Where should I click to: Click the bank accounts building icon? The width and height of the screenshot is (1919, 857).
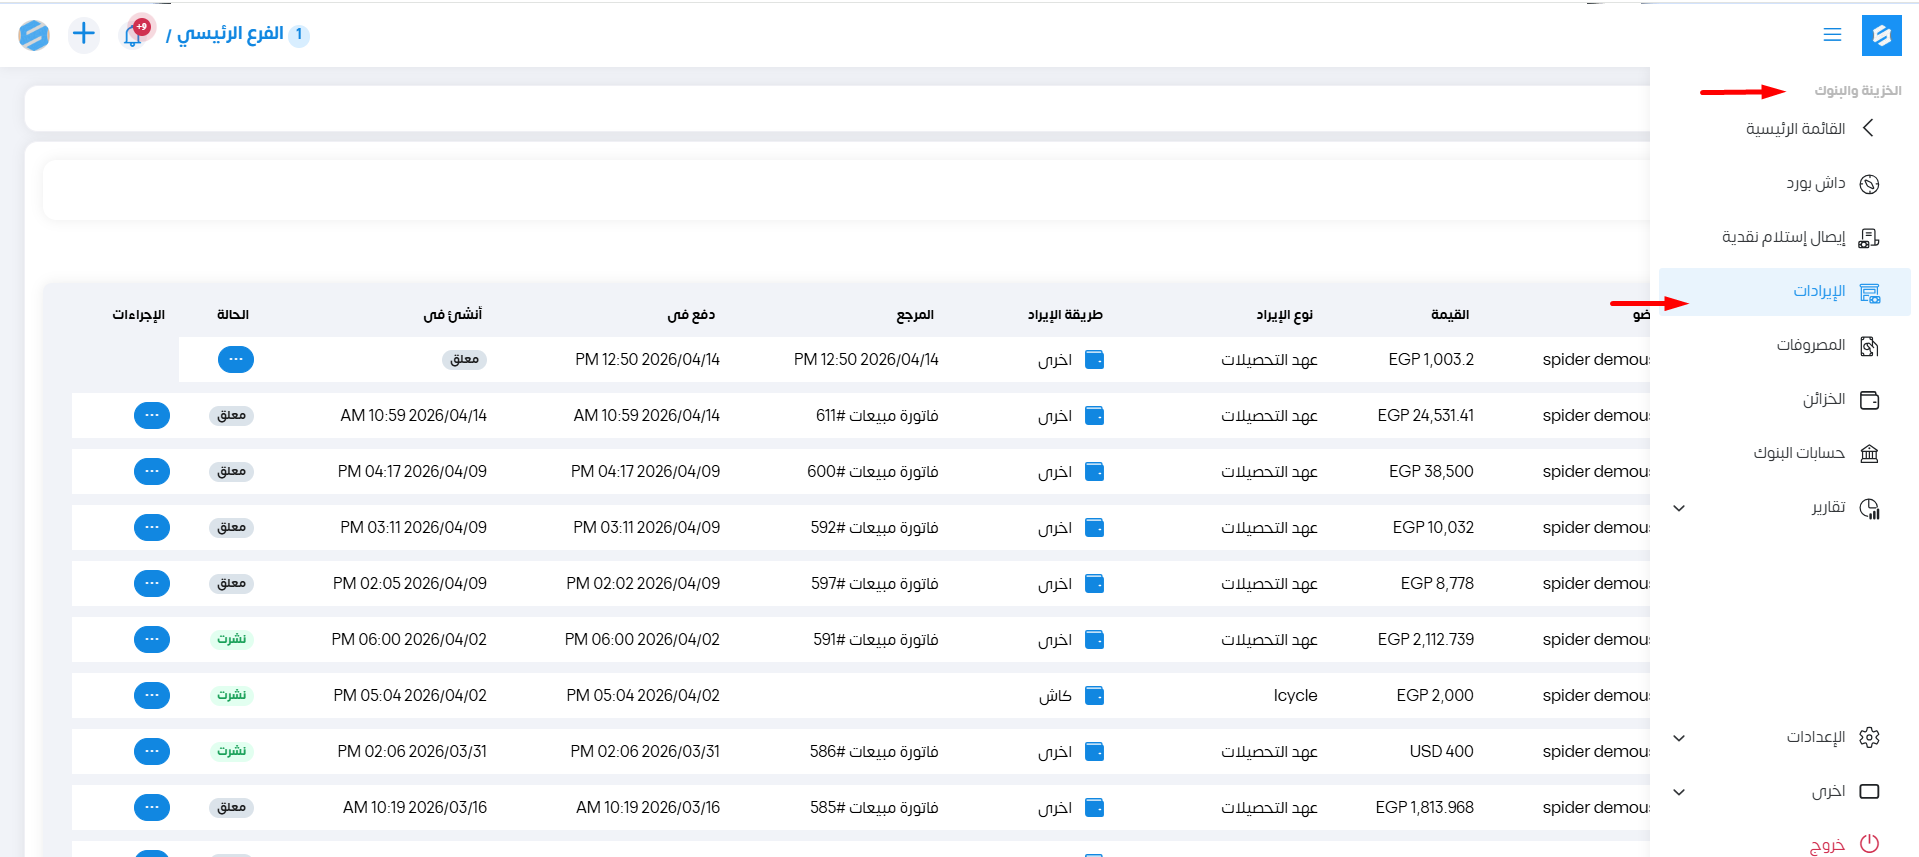click(1869, 454)
